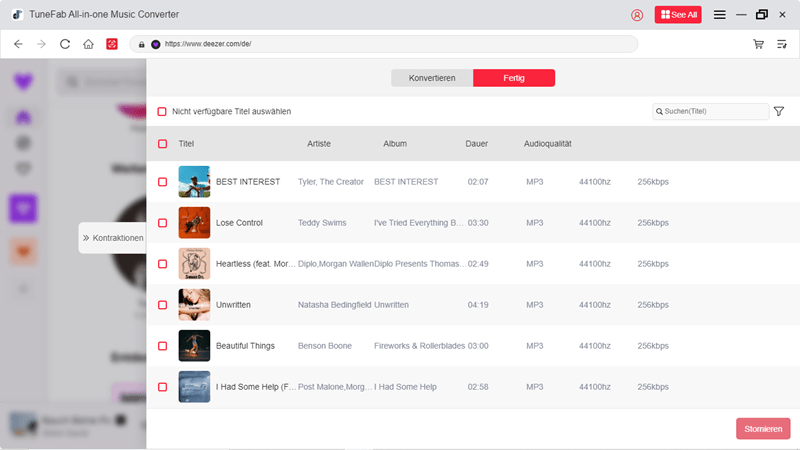Viewport: 800px width, 450px height.
Task: Click the Unwritten track title
Action: tap(233, 305)
